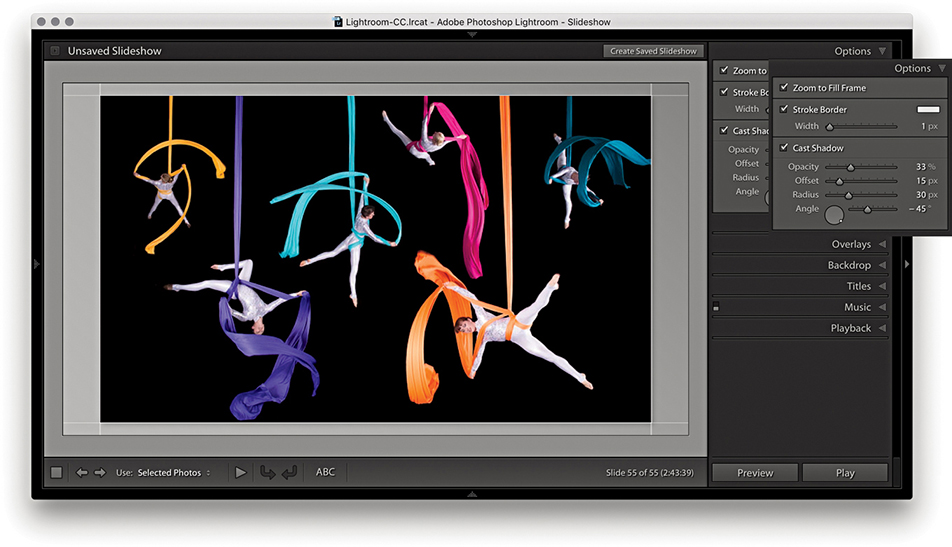Click the shadow Opacity slider handle

click(x=851, y=167)
